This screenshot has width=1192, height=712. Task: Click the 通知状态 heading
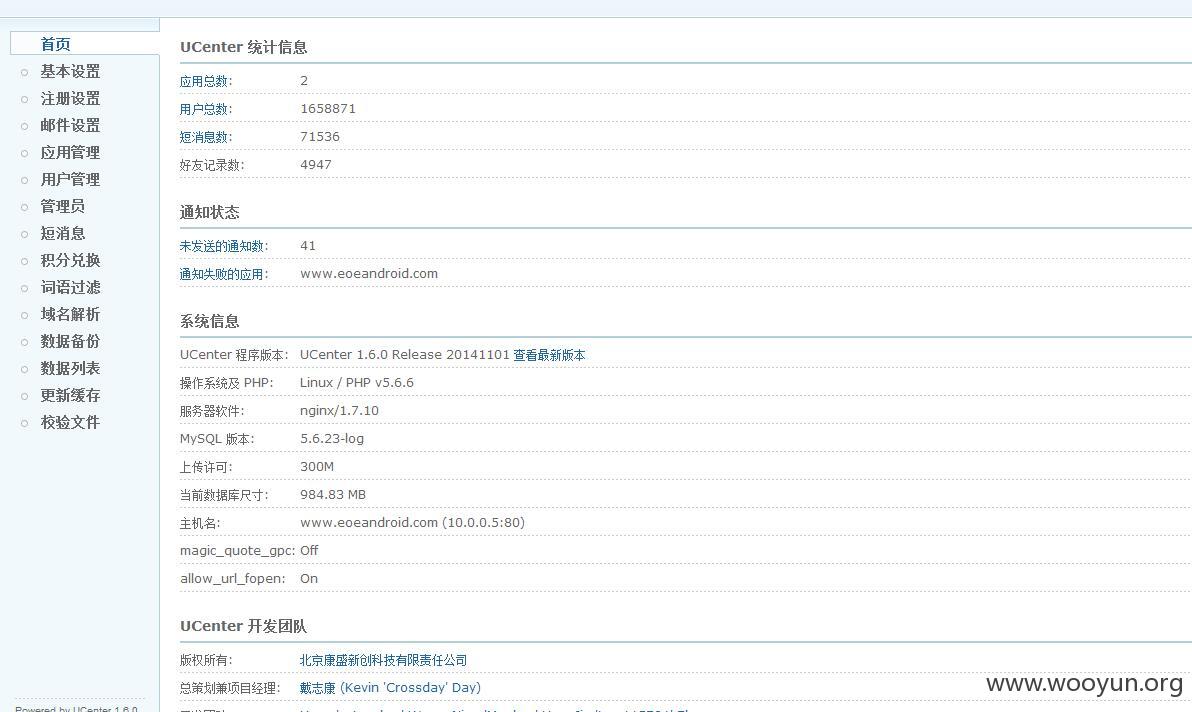[210, 213]
